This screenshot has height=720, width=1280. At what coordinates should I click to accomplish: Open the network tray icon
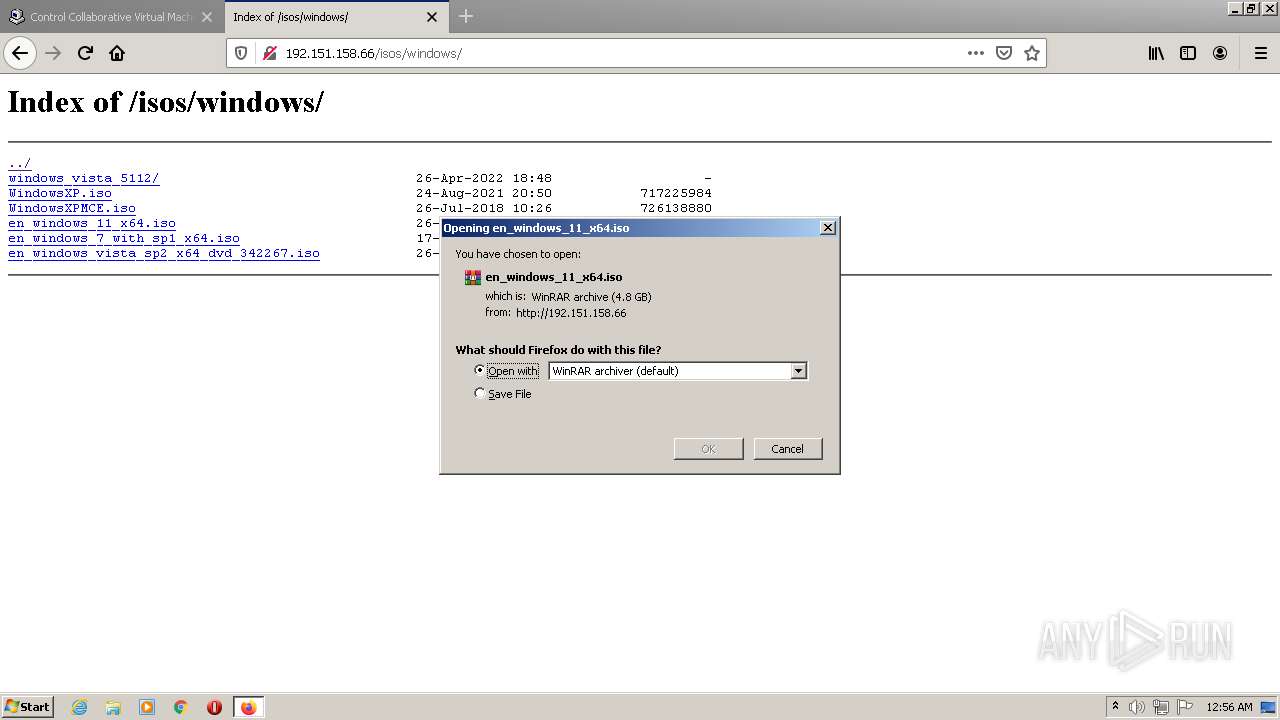[1161, 707]
